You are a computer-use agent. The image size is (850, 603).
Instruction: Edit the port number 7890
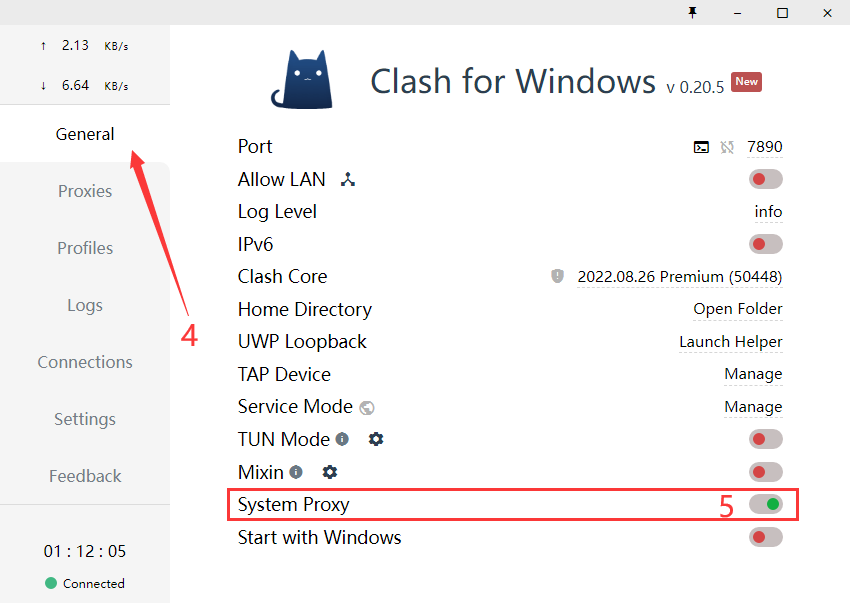coord(765,147)
